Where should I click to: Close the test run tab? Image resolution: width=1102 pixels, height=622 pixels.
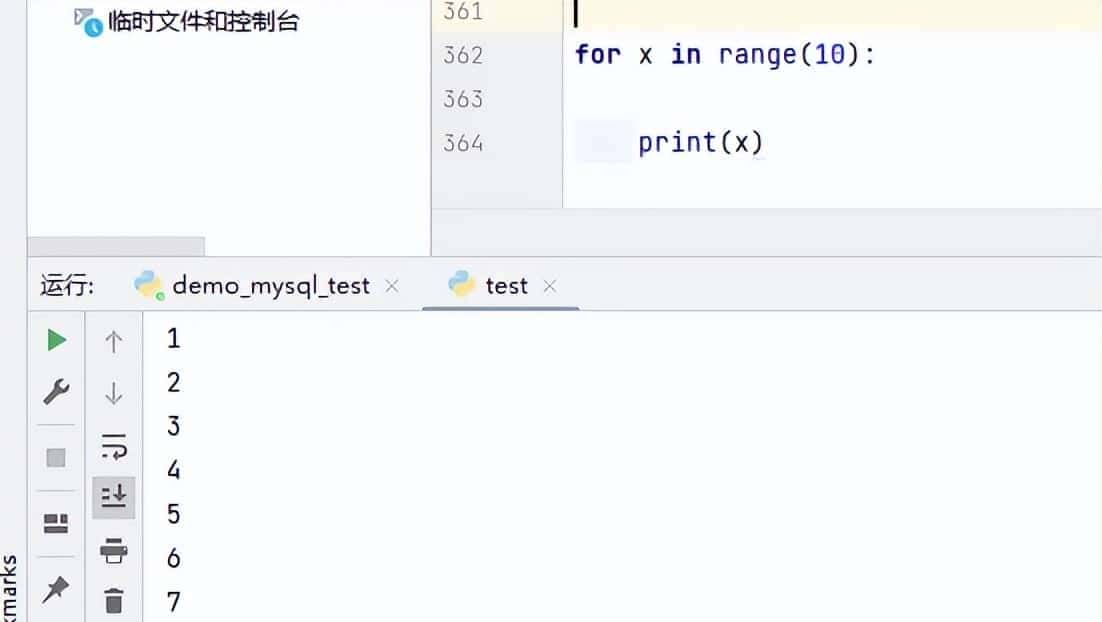click(549, 286)
